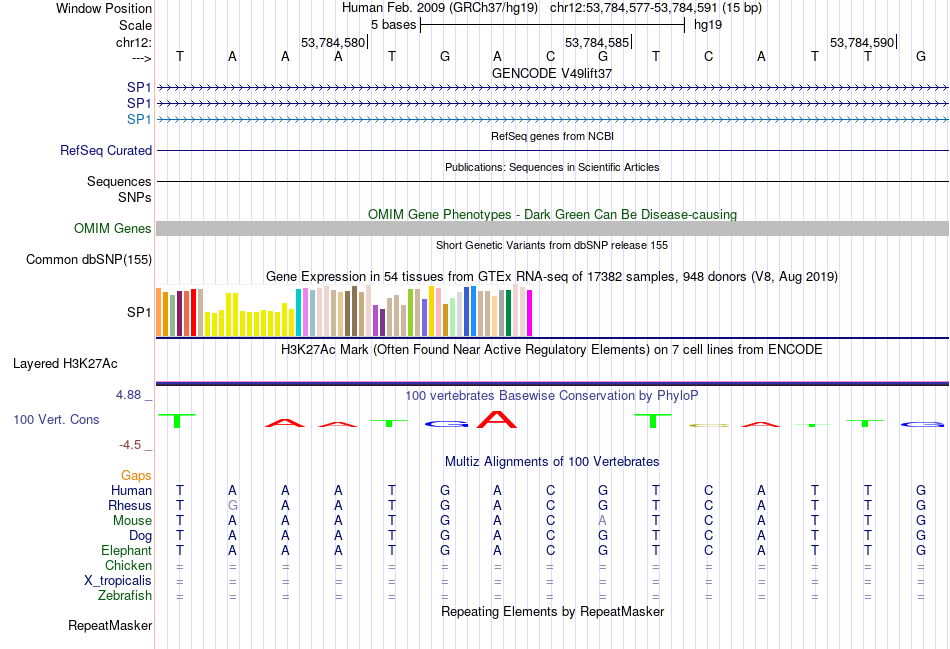The width and height of the screenshot is (950, 649).
Task: Click the 'RefSeq genes from NCBI' title
Action: (552, 136)
